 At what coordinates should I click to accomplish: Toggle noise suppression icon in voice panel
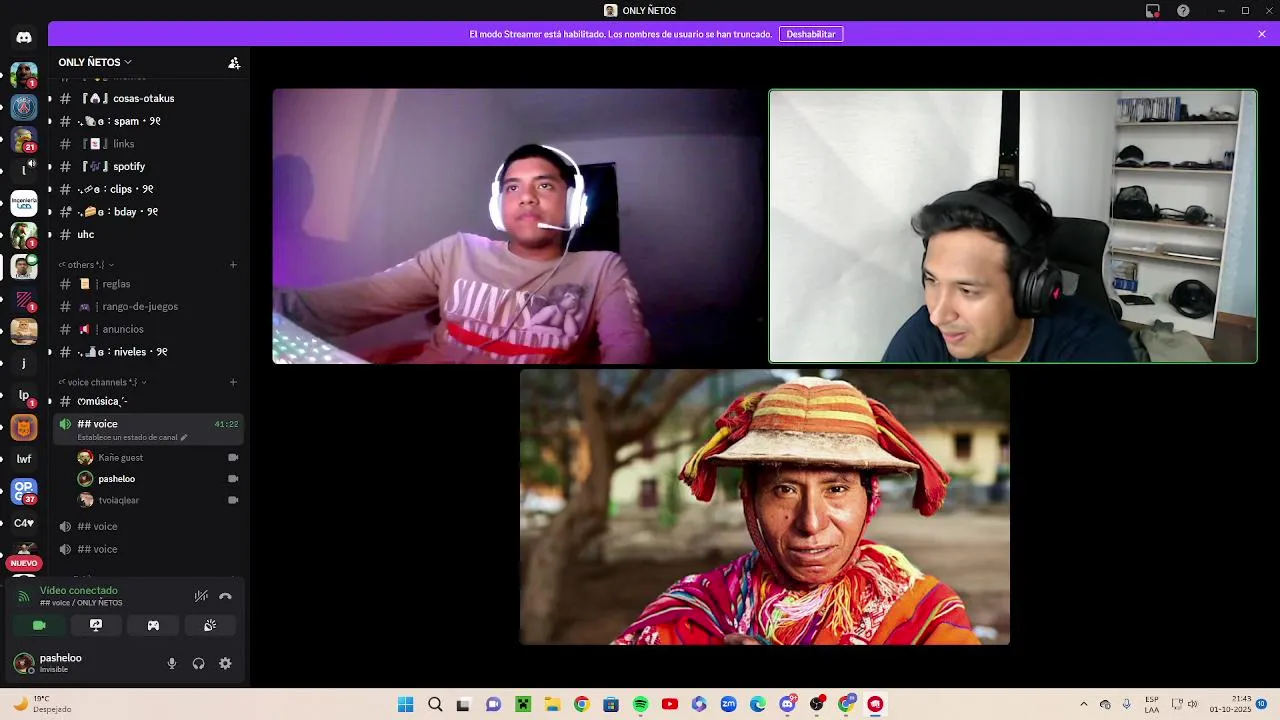pyautogui.click(x=201, y=596)
